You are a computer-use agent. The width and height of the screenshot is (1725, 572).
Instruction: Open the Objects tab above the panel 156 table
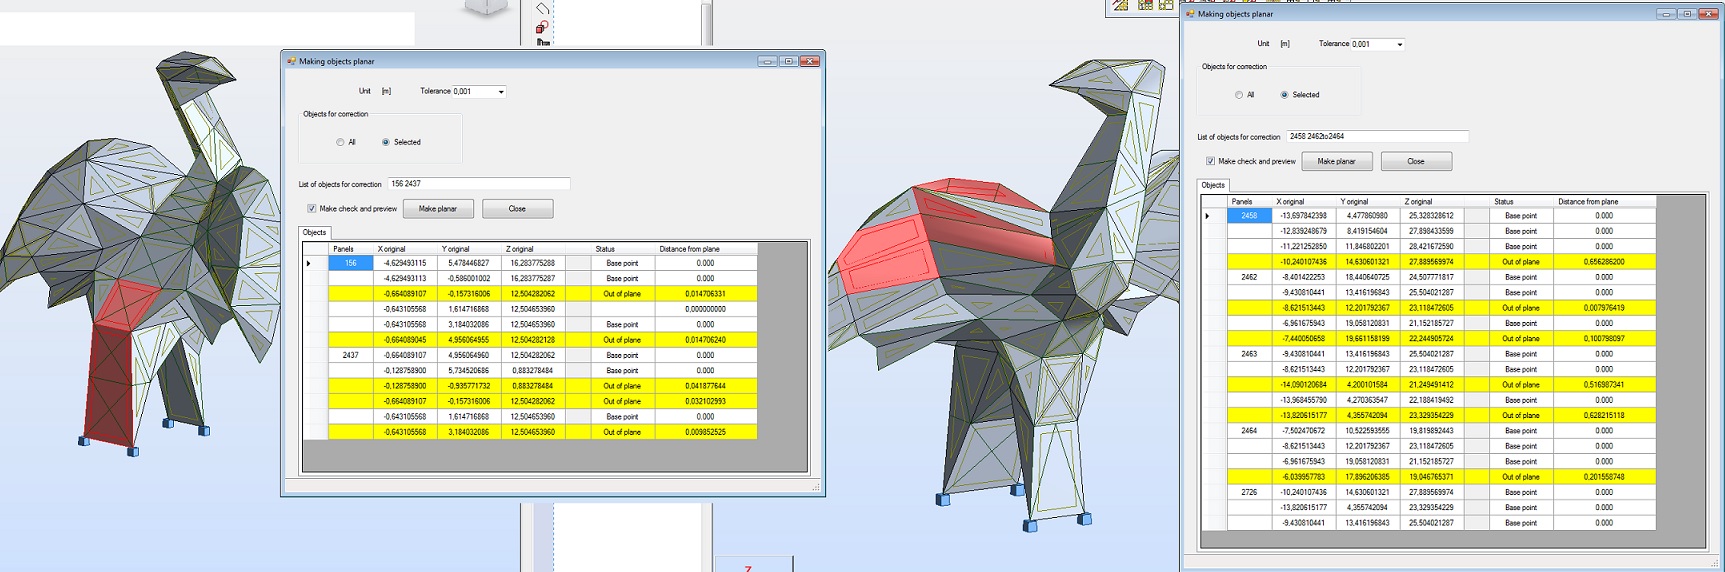pos(314,232)
